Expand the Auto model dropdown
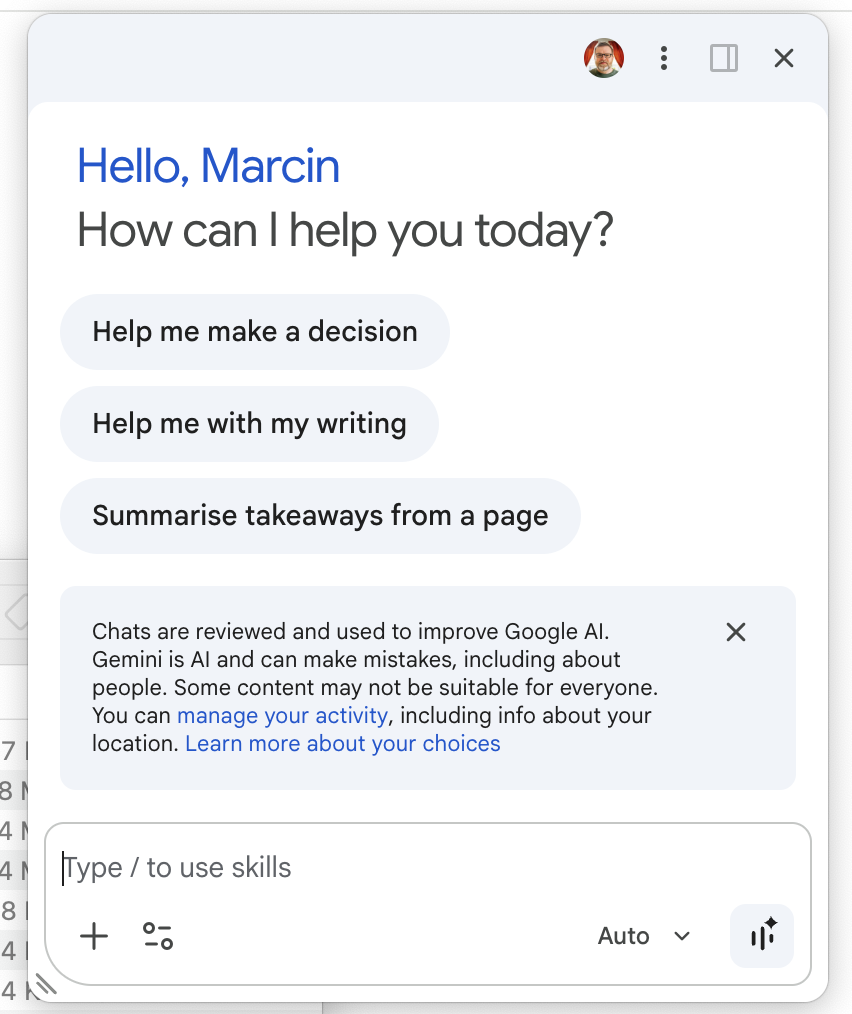Image resolution: width=852 pixels, height=1014 pixels. [x=644, y=936]
